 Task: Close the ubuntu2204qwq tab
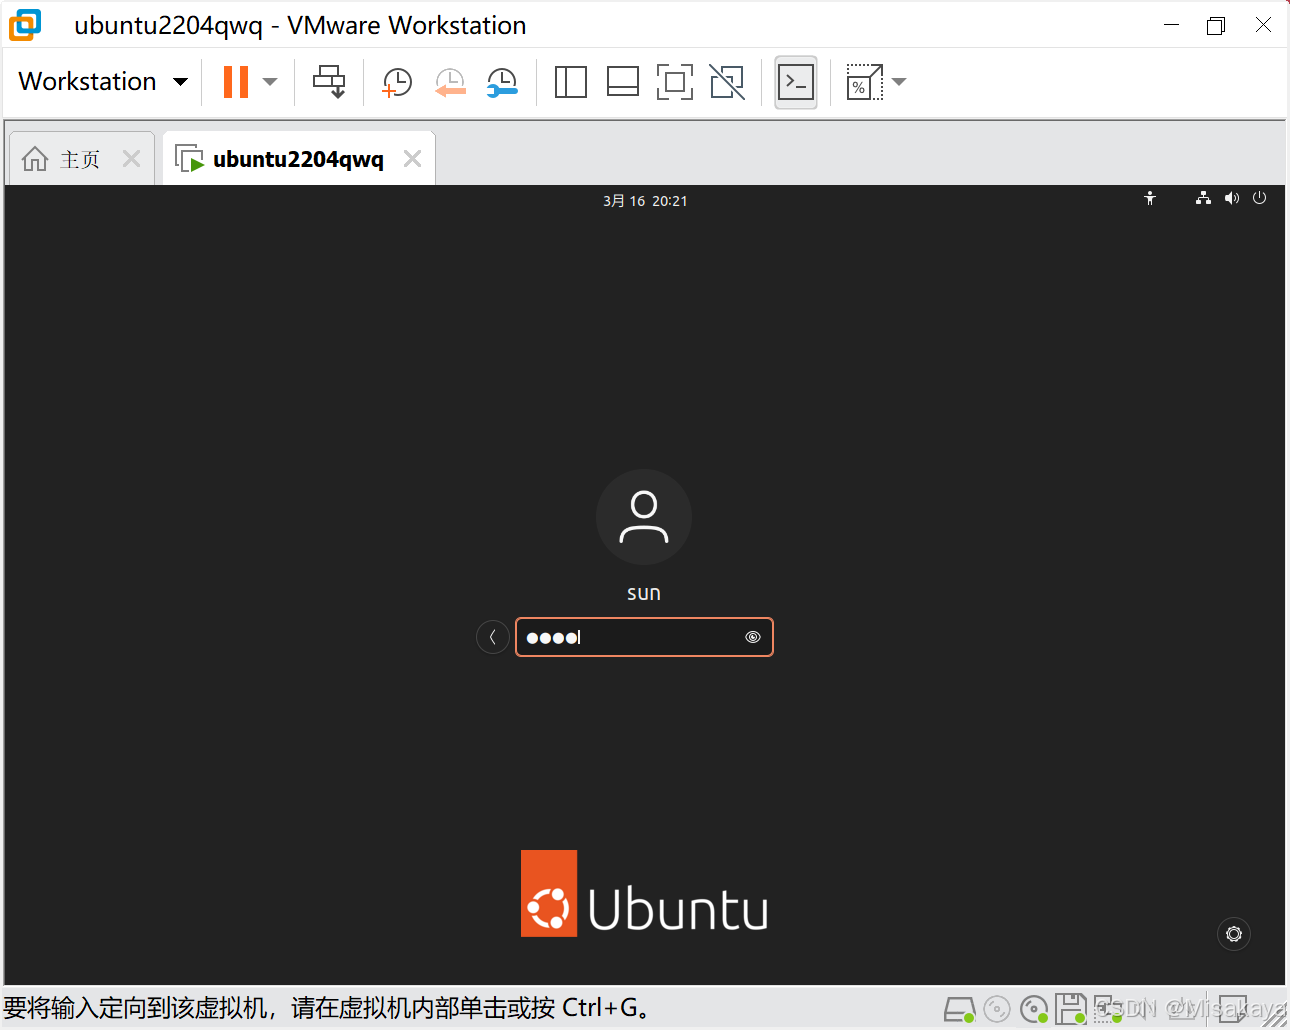click(412, 158)
